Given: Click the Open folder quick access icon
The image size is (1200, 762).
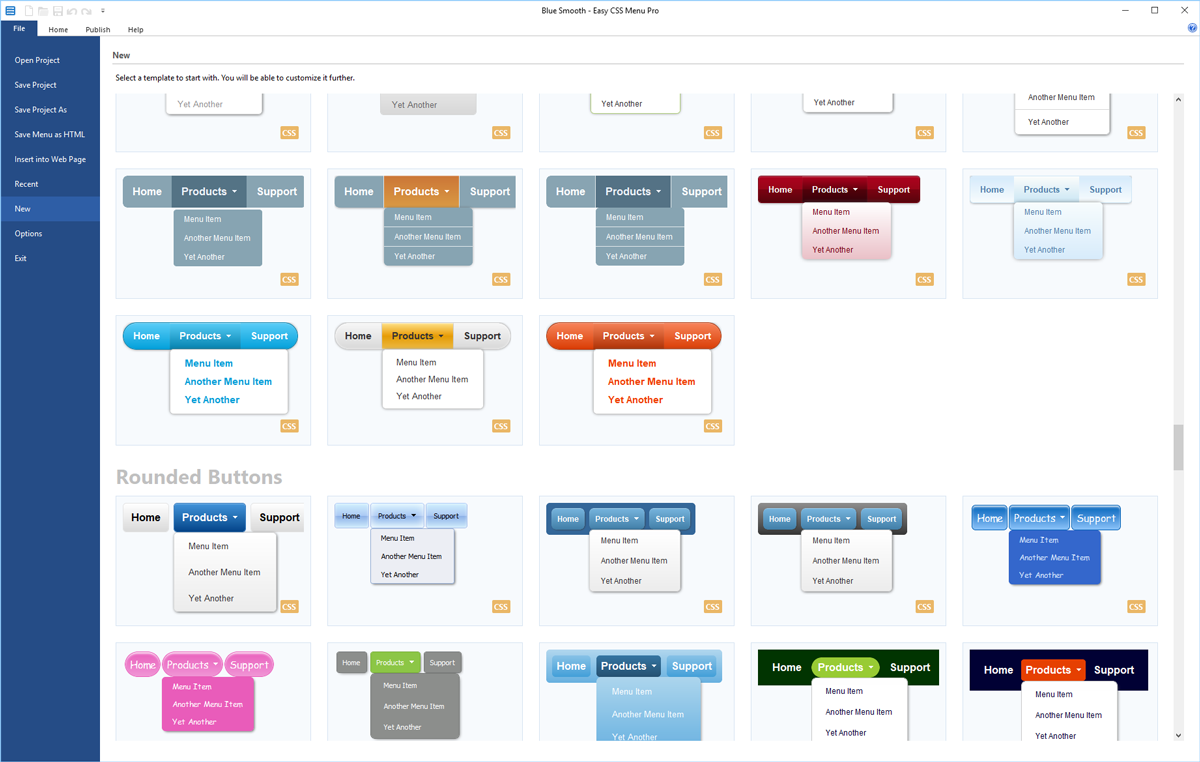Looking at the screenshot, I should 43,10.
